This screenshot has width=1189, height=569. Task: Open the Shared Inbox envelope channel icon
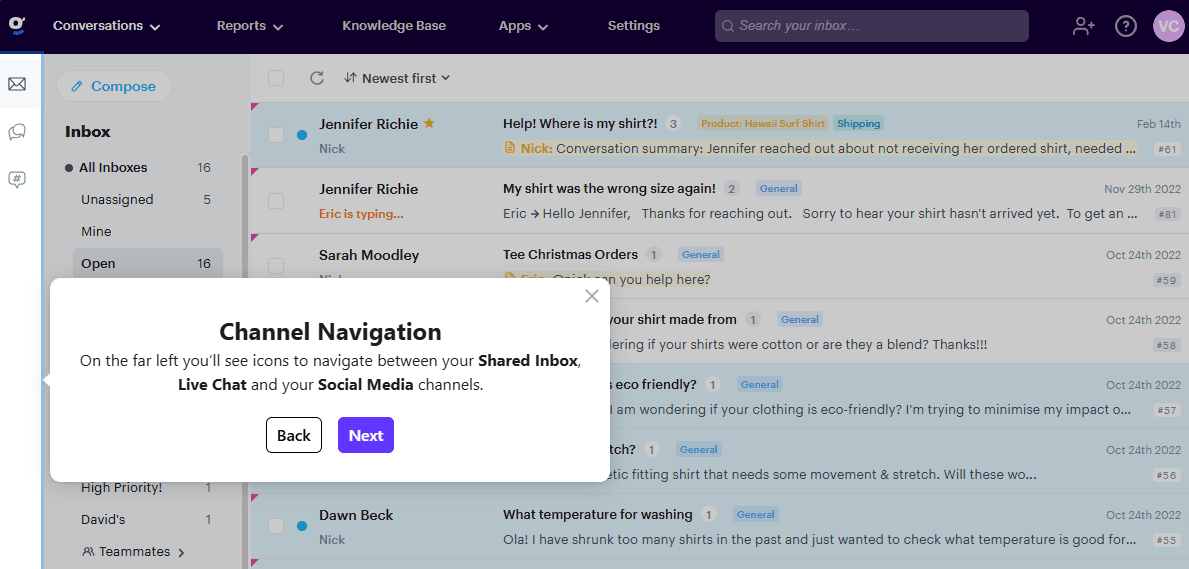pos(17,84)
